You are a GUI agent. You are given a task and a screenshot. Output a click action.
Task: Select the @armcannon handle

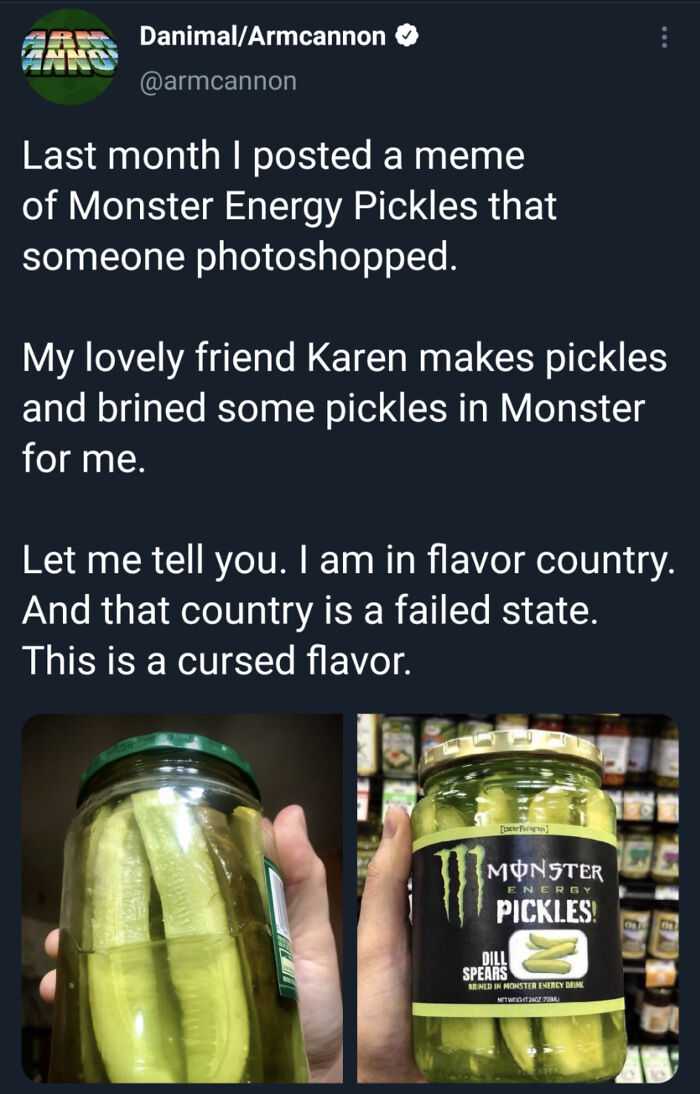220,82
